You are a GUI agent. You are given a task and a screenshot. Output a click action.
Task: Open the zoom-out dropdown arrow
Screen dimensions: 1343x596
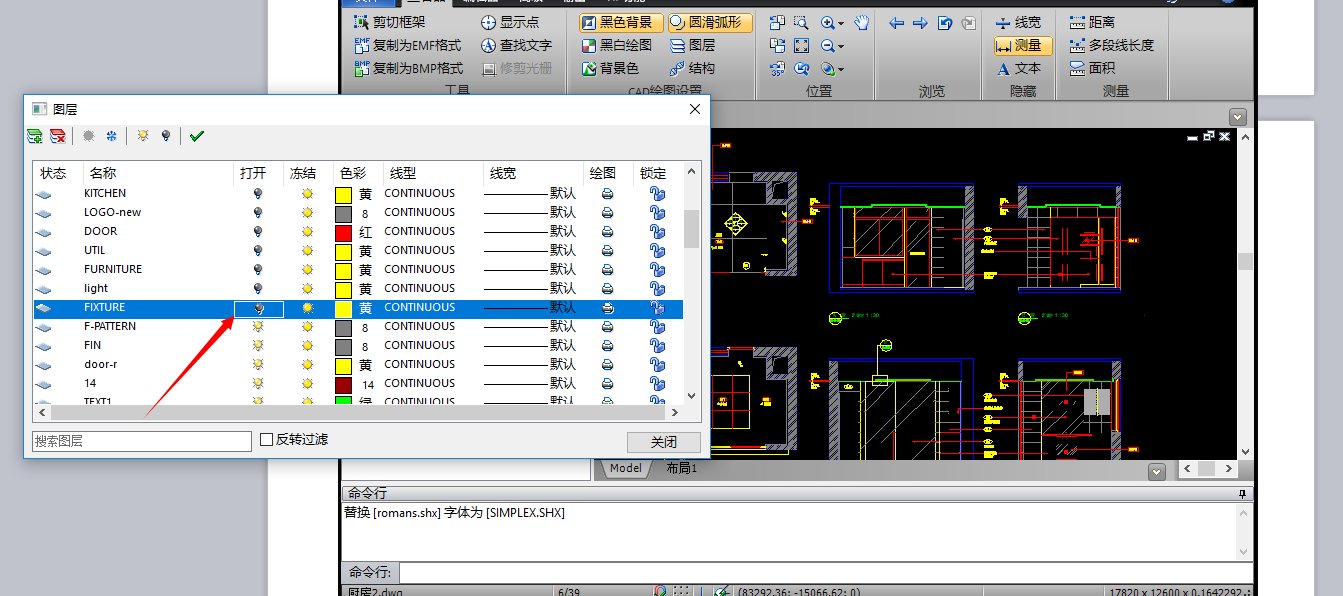click(x=841, y=46)
